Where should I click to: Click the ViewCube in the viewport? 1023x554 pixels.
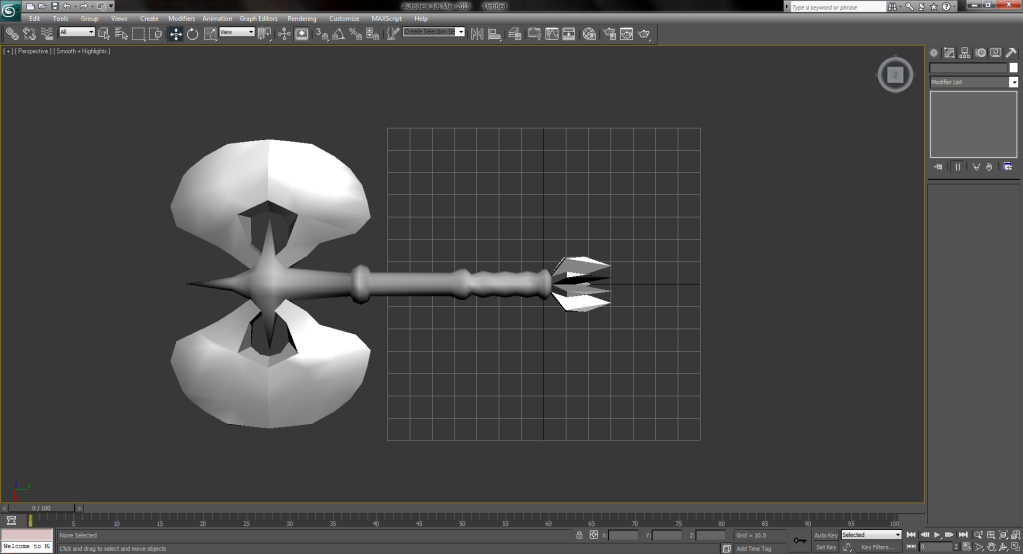tap(895, 74)
